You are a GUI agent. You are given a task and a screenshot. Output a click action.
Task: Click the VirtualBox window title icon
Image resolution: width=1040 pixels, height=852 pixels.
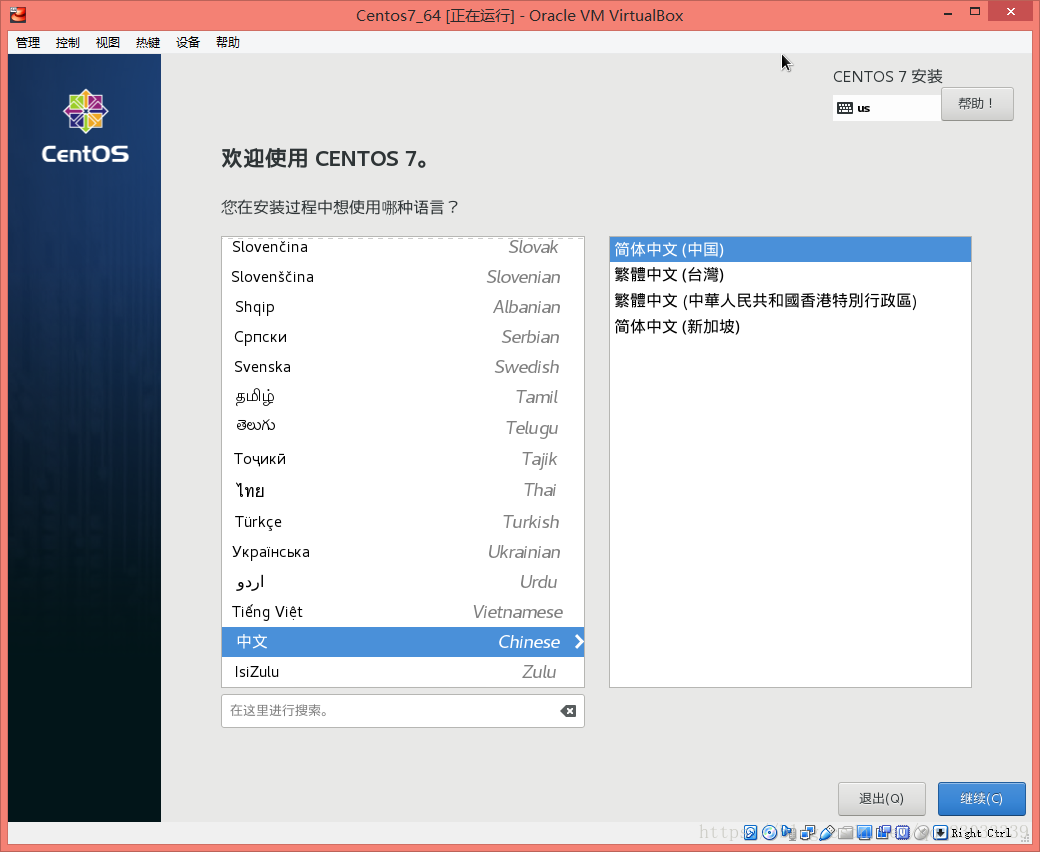point(18,14)
